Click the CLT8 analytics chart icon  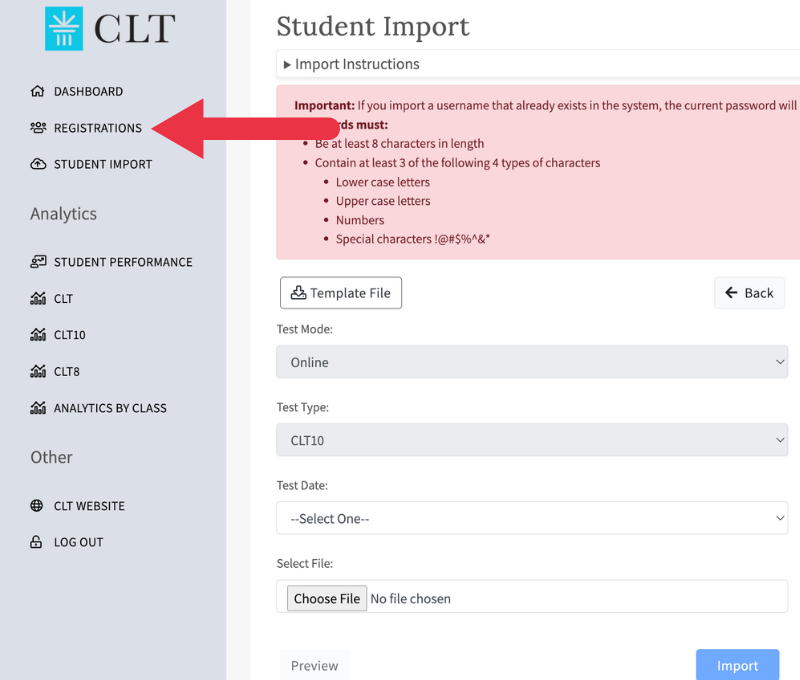[x=38, y=372]
